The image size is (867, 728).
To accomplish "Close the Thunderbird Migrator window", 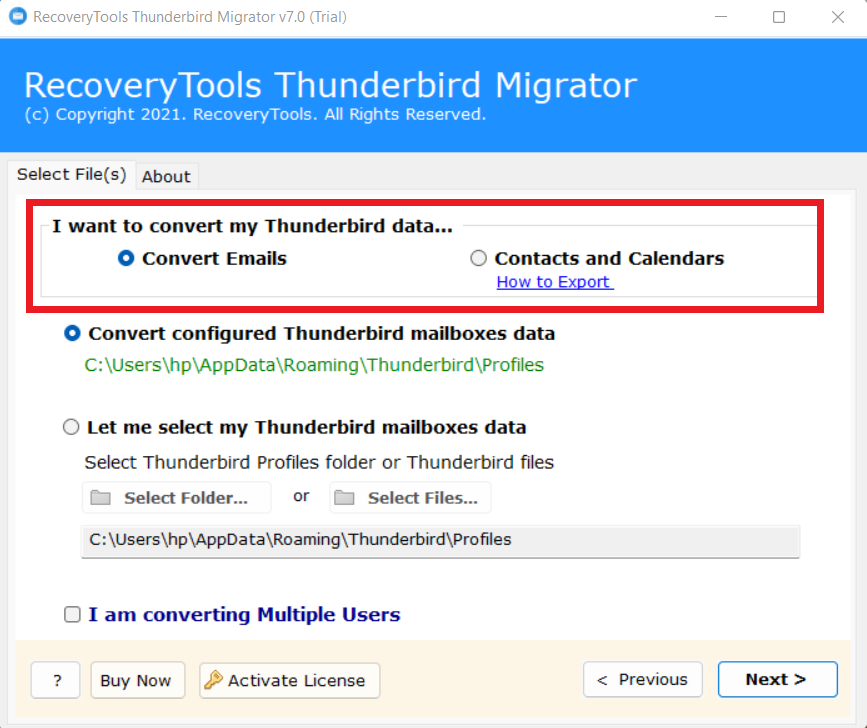I will [838, 17].
